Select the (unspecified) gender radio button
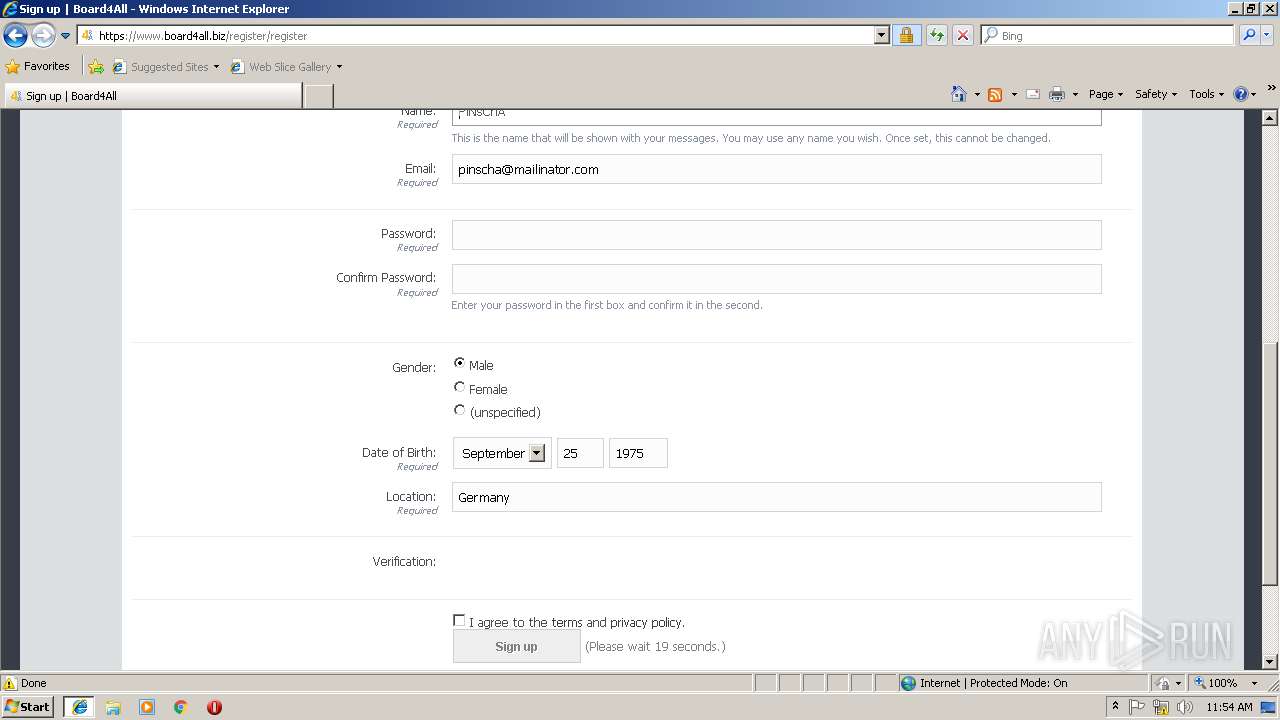This screenshot has height=720, width=1280. [459, 410]
